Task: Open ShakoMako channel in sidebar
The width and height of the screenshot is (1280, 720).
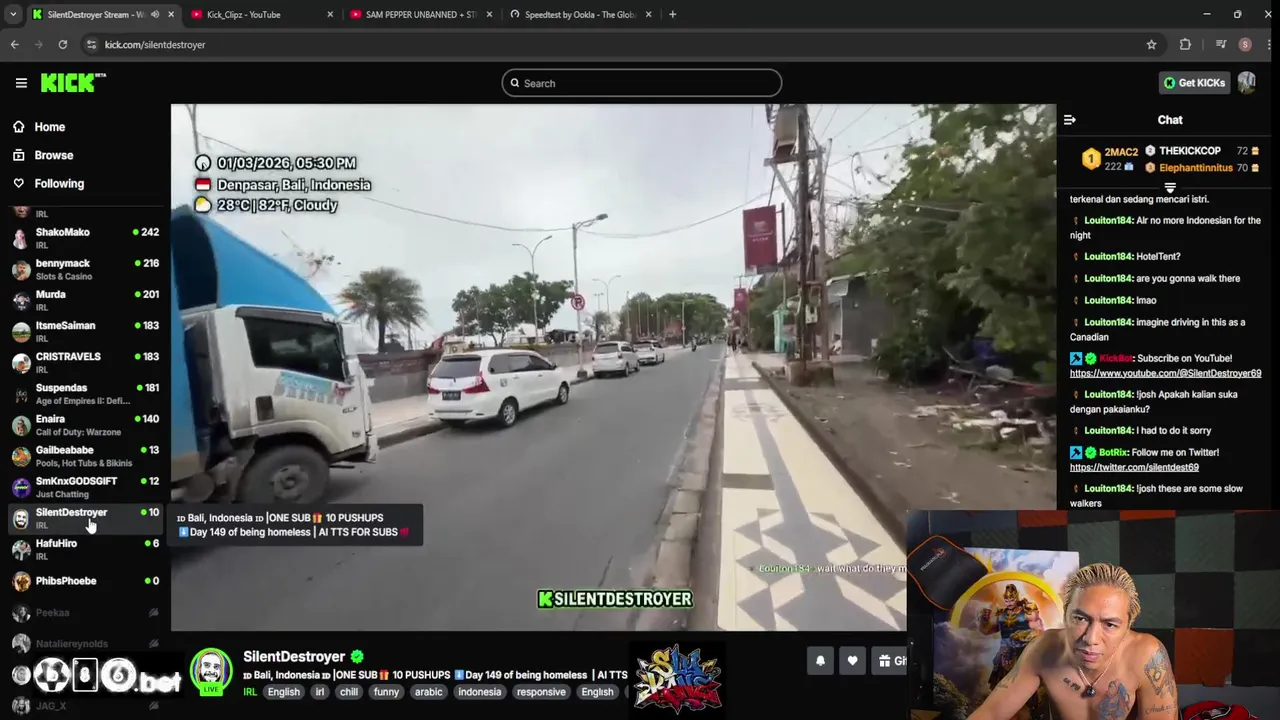Action: 85,238
